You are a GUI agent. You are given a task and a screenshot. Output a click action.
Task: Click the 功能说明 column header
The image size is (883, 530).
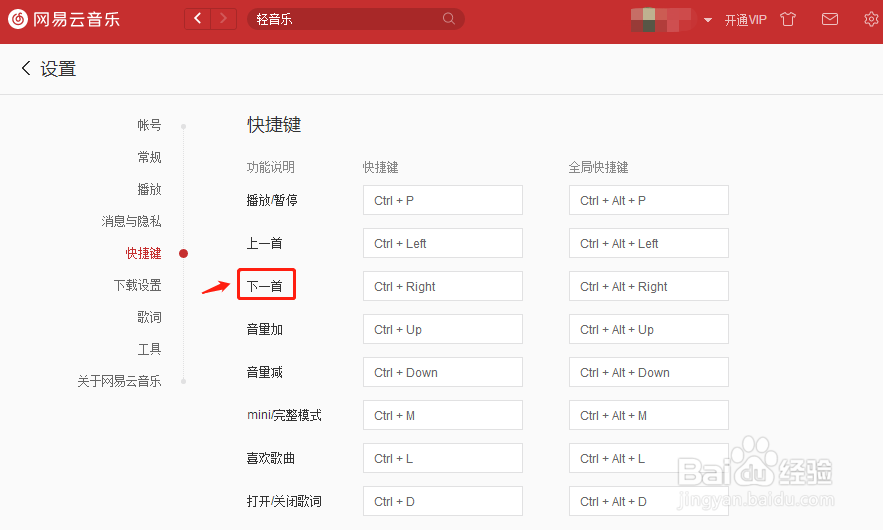[271, 167]
